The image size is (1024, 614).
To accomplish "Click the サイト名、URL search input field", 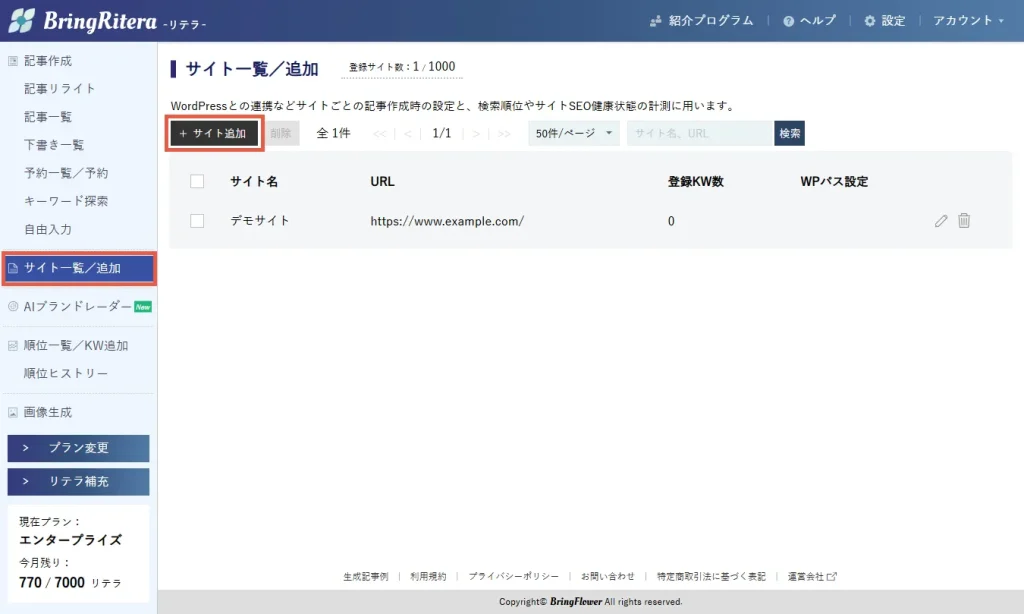I will pyautogui.click(x=699, y=133).
